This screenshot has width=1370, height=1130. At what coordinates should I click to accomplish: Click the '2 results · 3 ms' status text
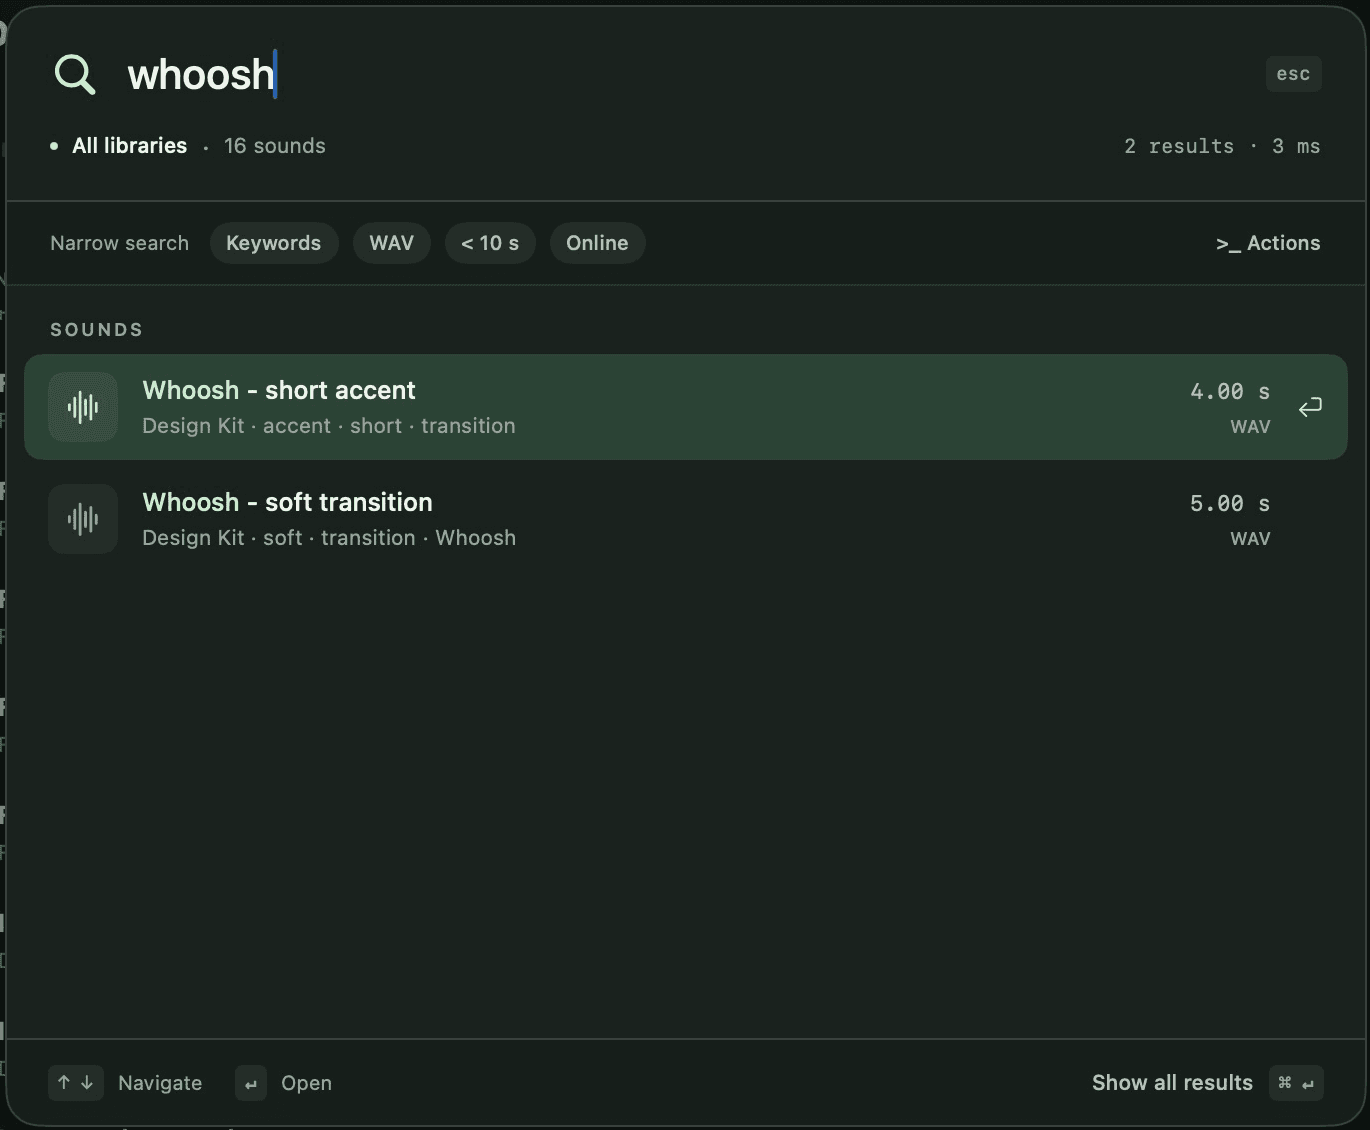click(x=1222, y=146)
